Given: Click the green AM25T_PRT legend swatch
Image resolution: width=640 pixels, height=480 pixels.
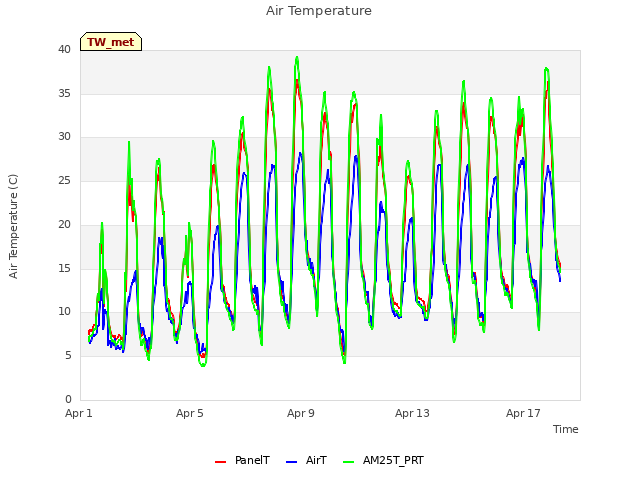Looking at the screenshot, I should (348, 462).
